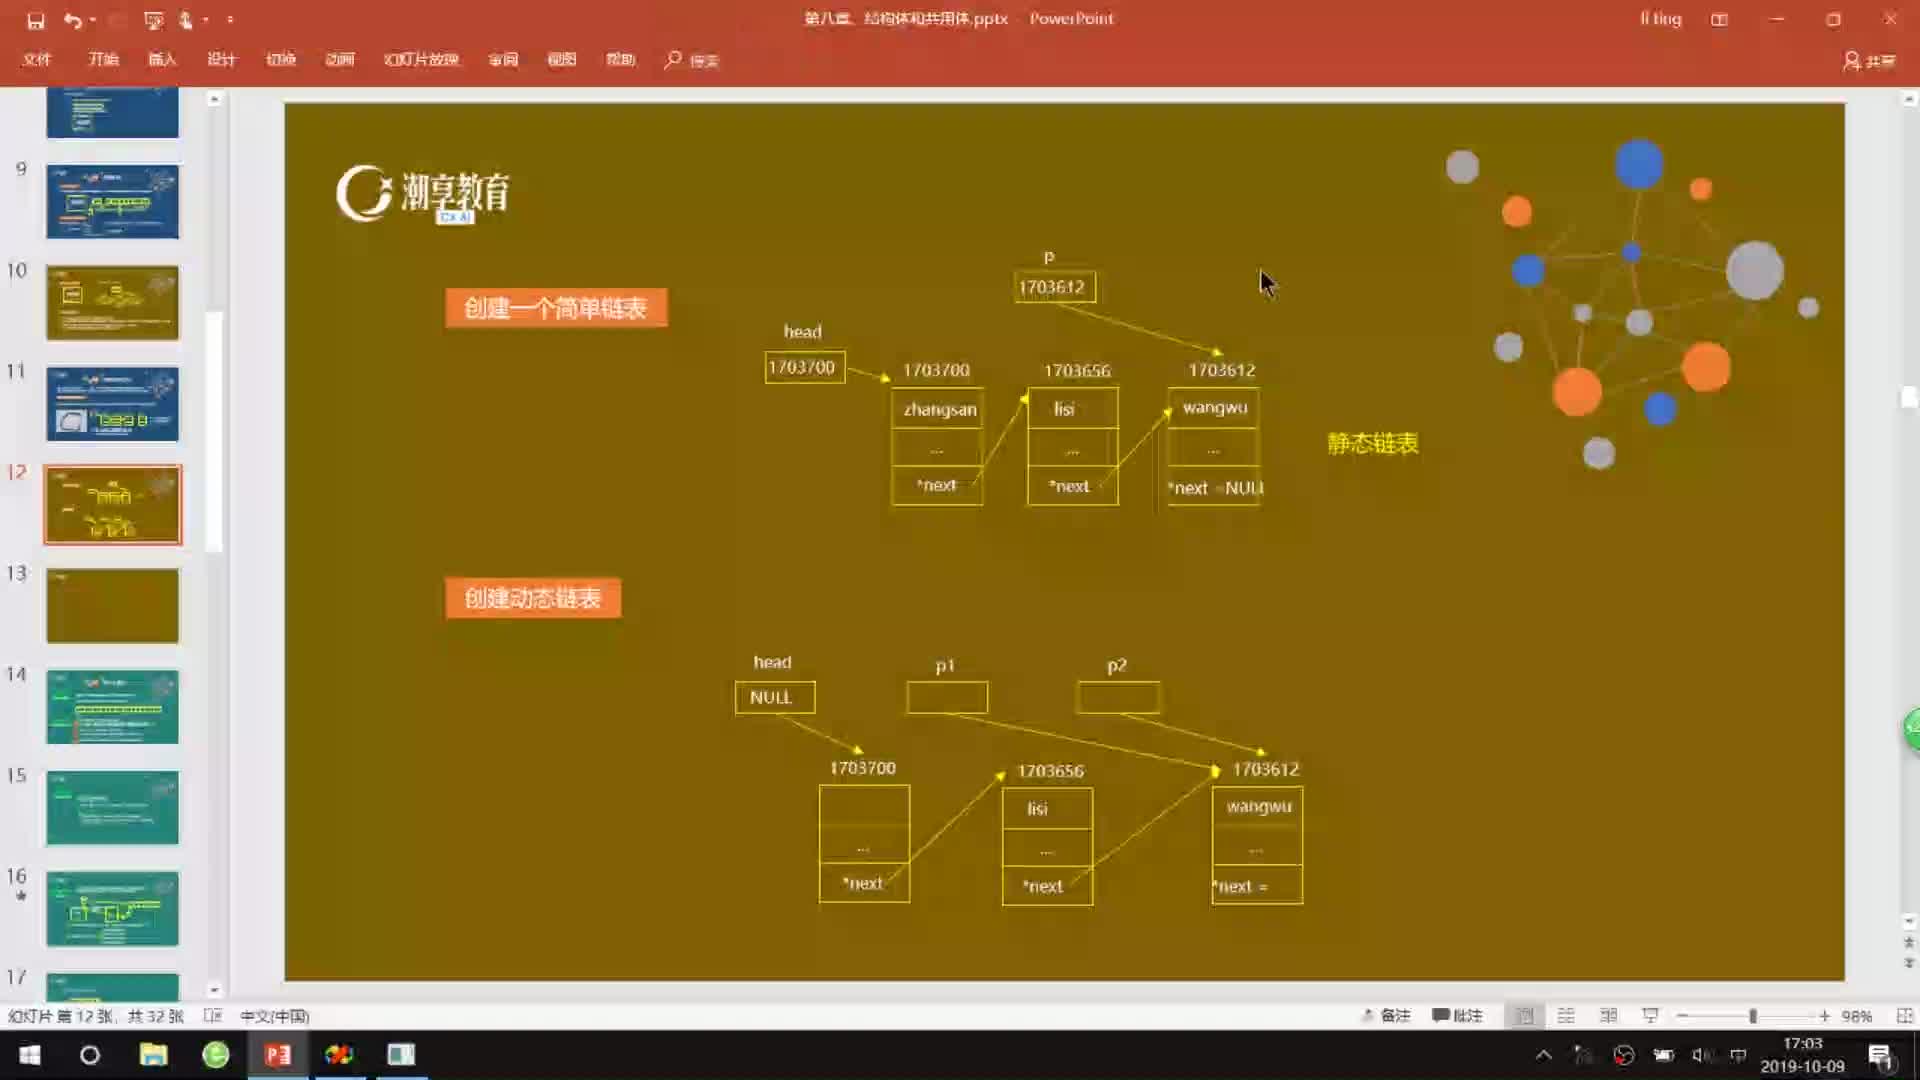This screenshot has width=1920, height=1080.
Task: Click the 共享 (Share) button
Action: (1869, 61)
